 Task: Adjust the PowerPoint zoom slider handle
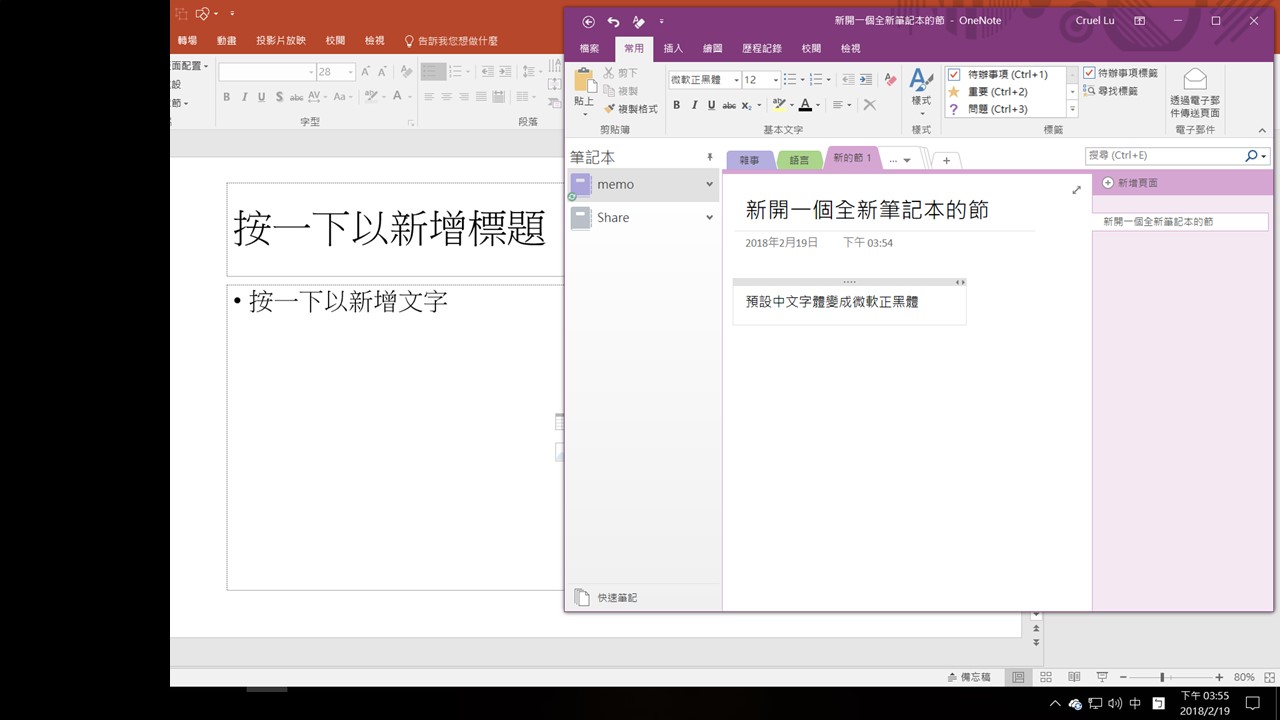click(x=1162, y=677)
